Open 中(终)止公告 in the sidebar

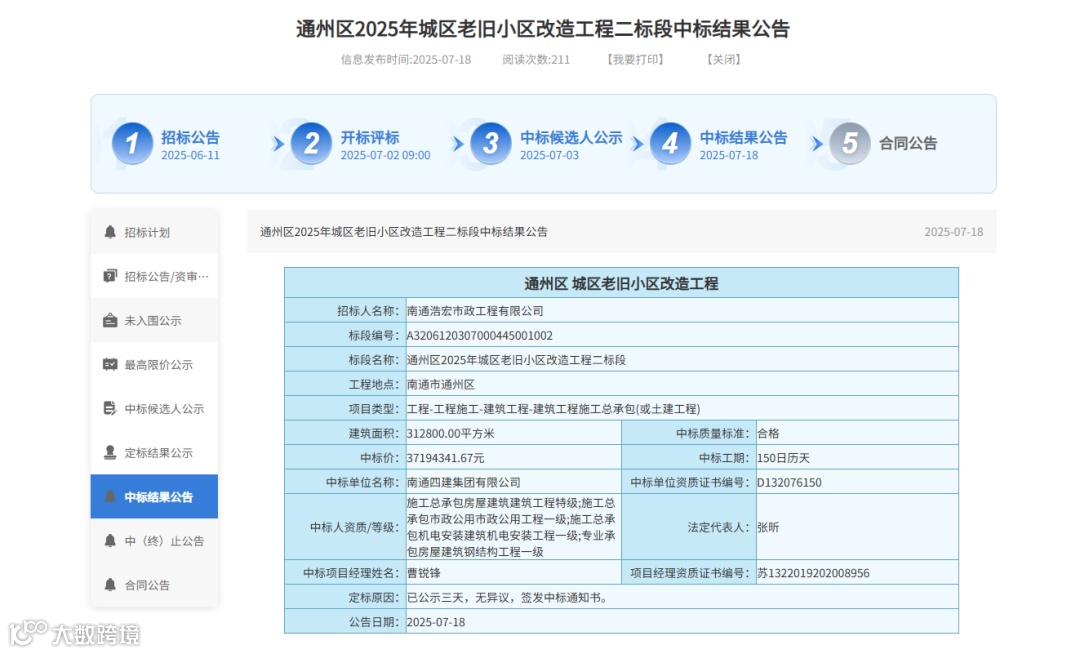(x=154, y=540)
